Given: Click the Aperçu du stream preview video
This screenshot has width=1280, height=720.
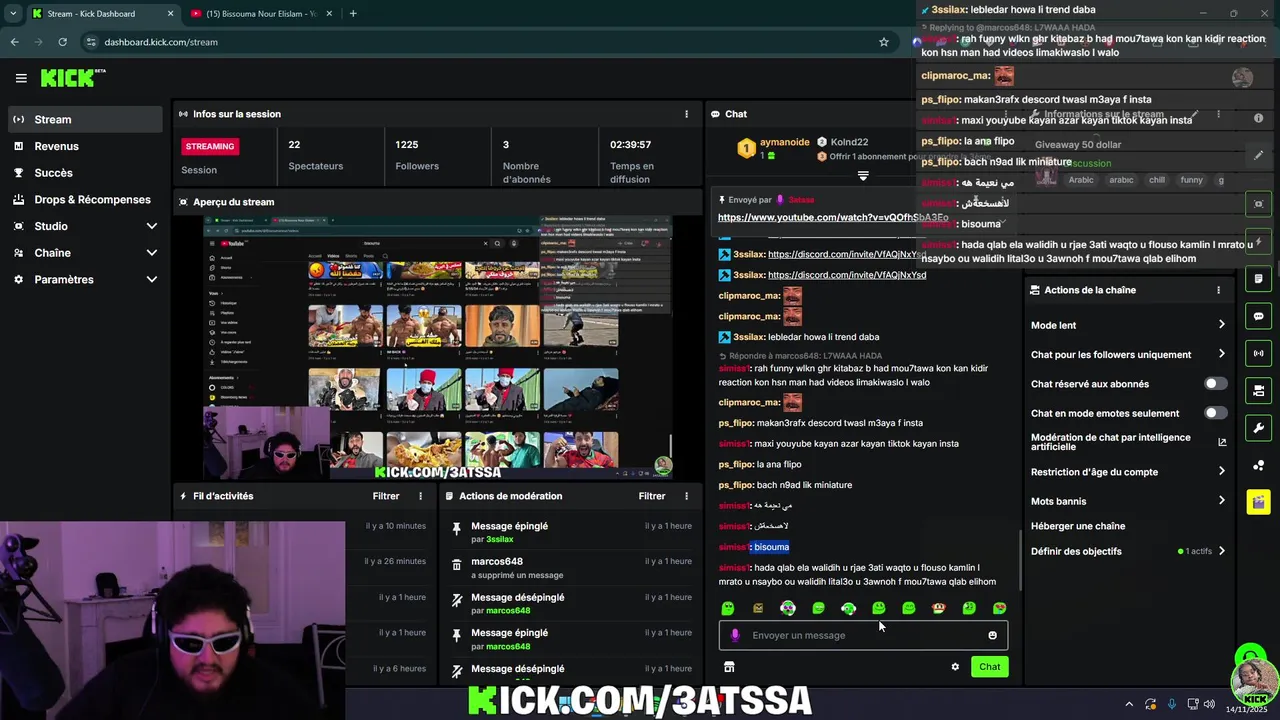Looking at the screenshot, I should click(438, 348).
